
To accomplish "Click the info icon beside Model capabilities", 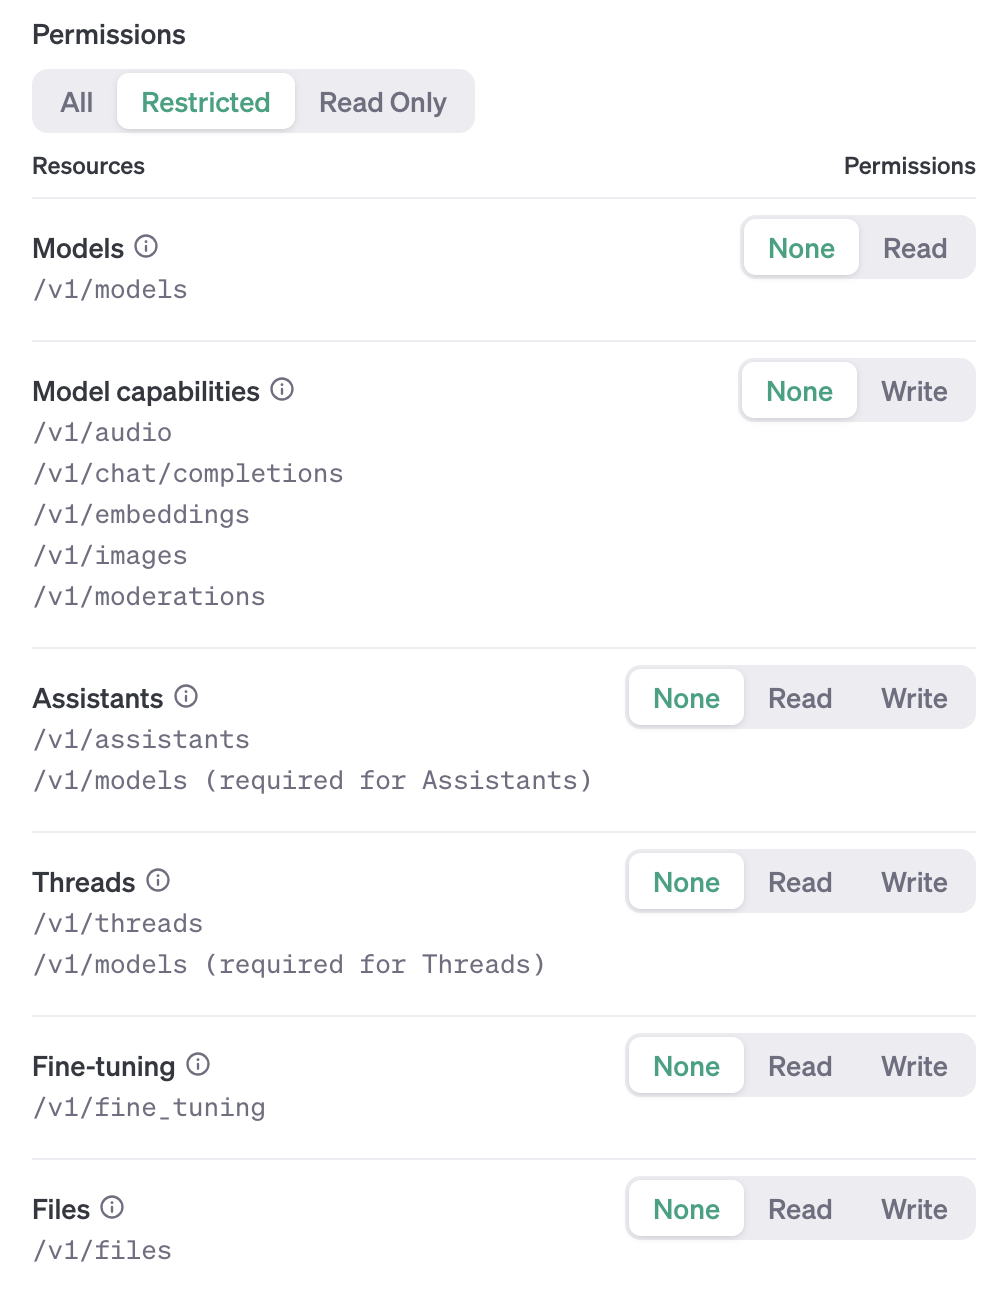I will pyautogui.click(x=282, y=389).
